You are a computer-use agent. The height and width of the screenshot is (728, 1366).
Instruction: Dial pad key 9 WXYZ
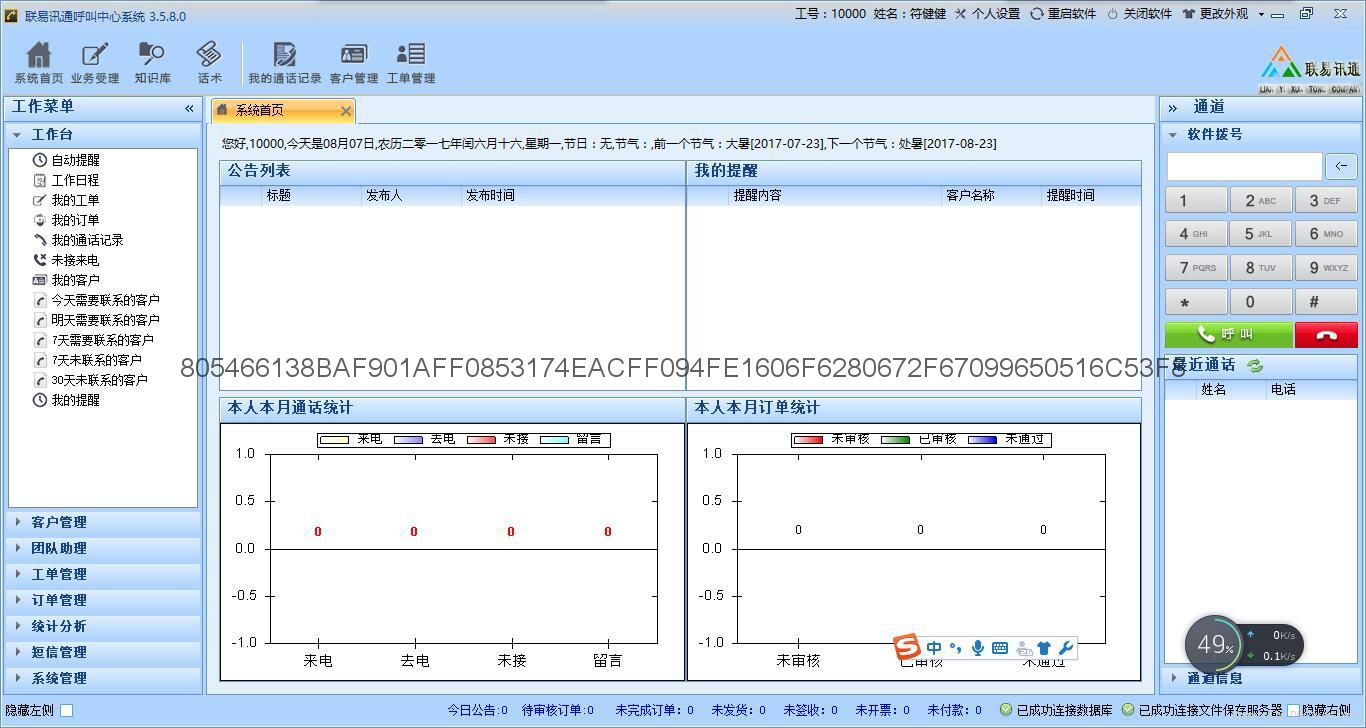click(x=1326, y=268)
